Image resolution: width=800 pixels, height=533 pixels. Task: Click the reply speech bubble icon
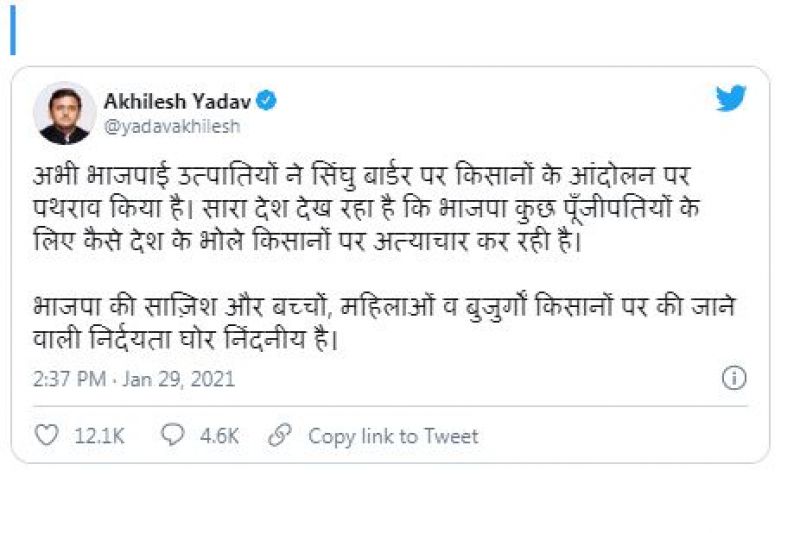(173, 436)
